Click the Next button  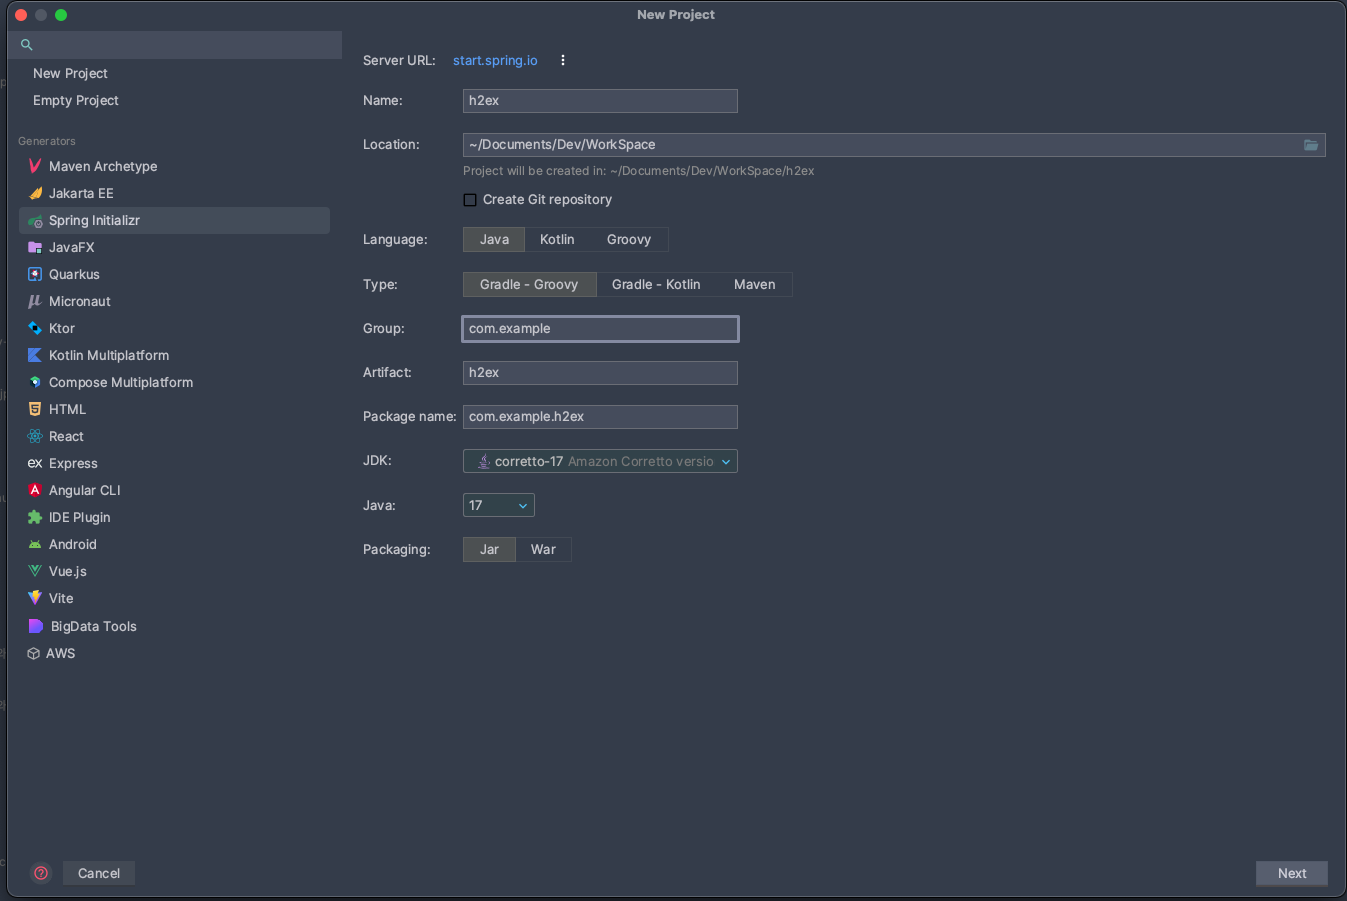point(1292,873)
